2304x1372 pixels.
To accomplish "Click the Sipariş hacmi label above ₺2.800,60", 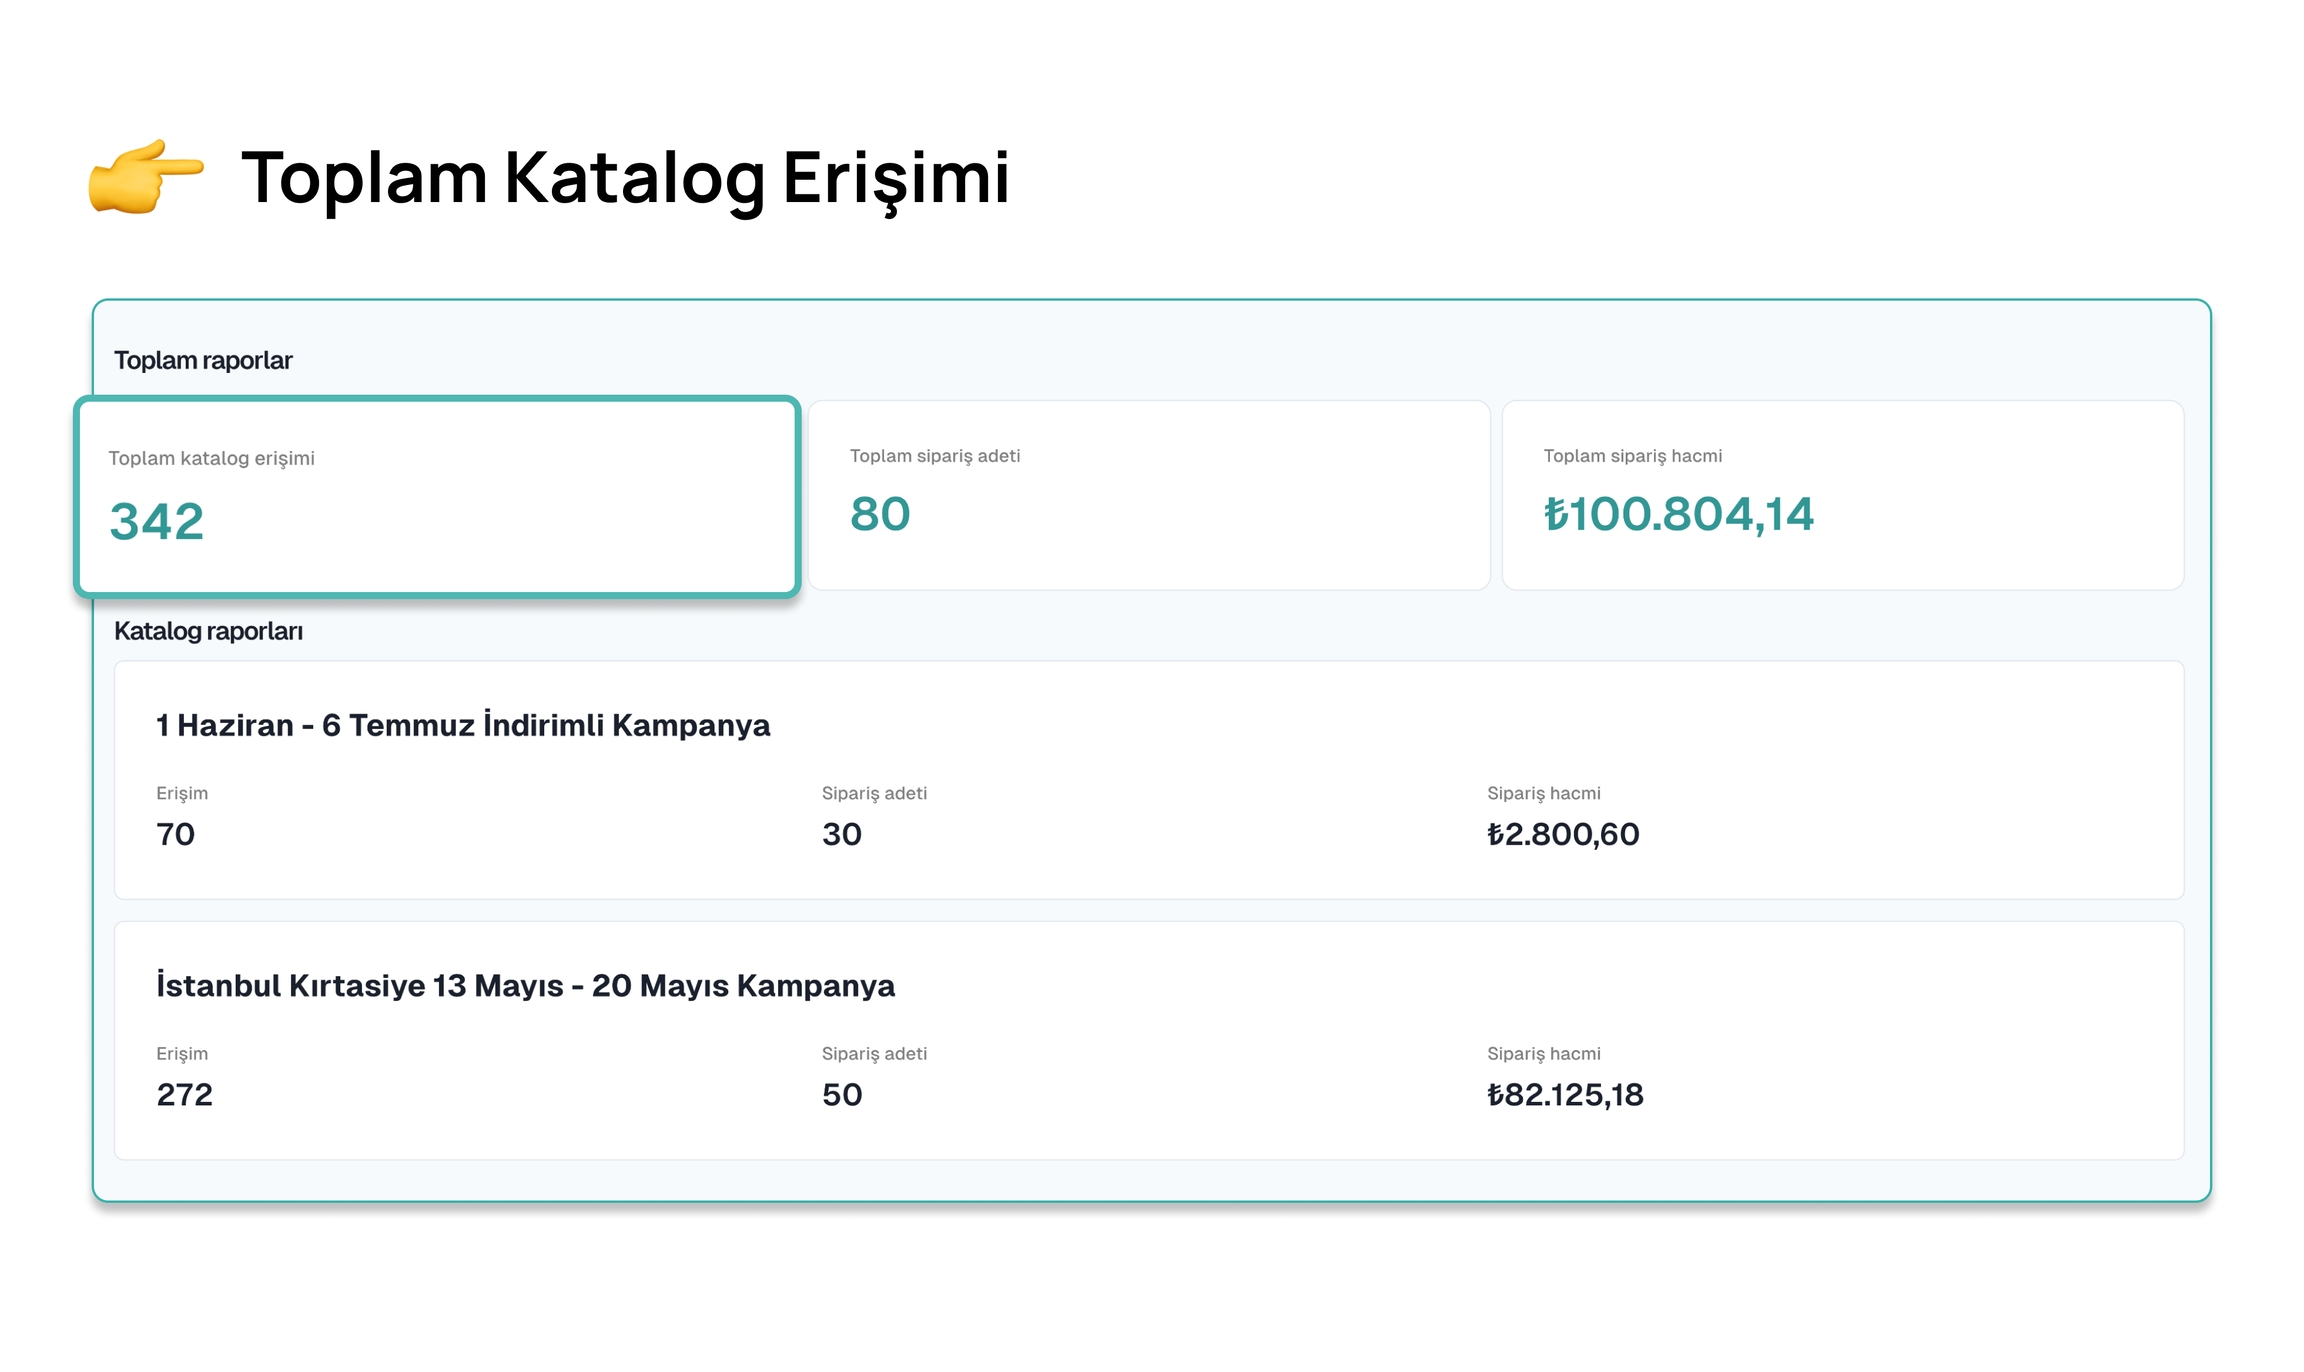I will click(x=1543, y=793).
